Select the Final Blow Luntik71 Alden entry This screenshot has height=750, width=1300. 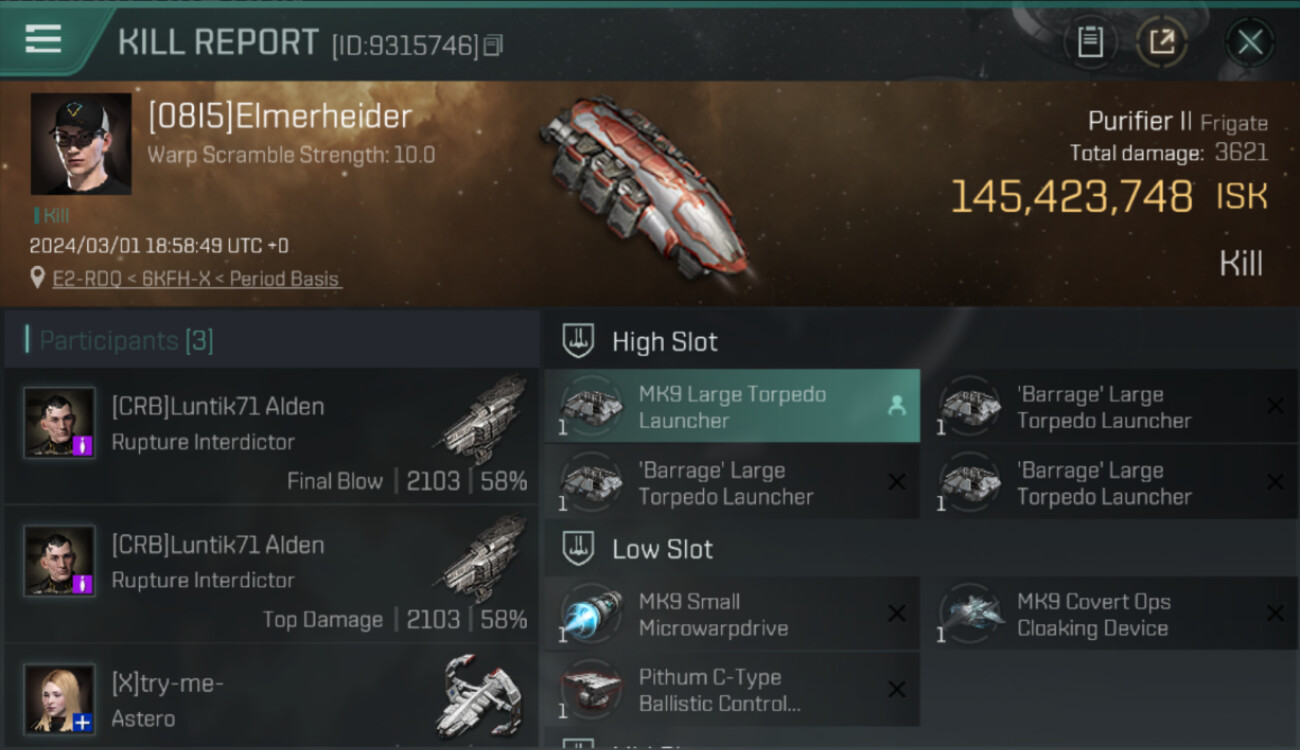pyautogui.click(x=271, y=436)
